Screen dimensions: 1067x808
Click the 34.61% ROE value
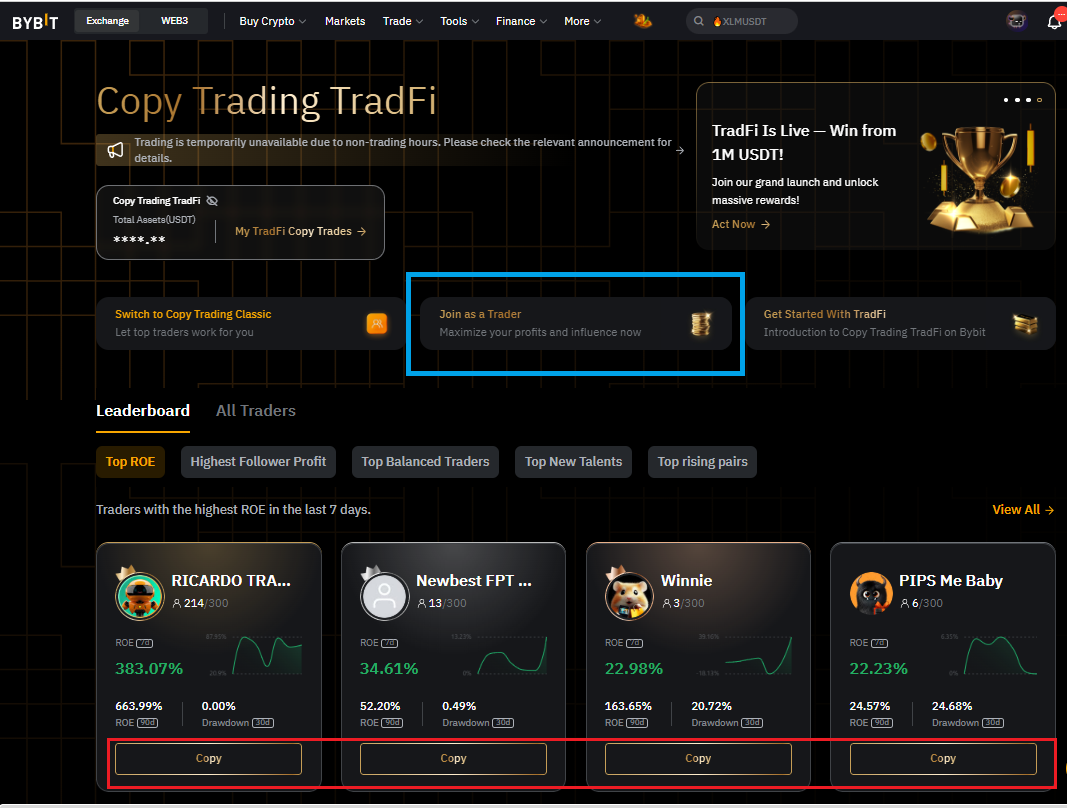pyautogui.click(x=389, y=668)
